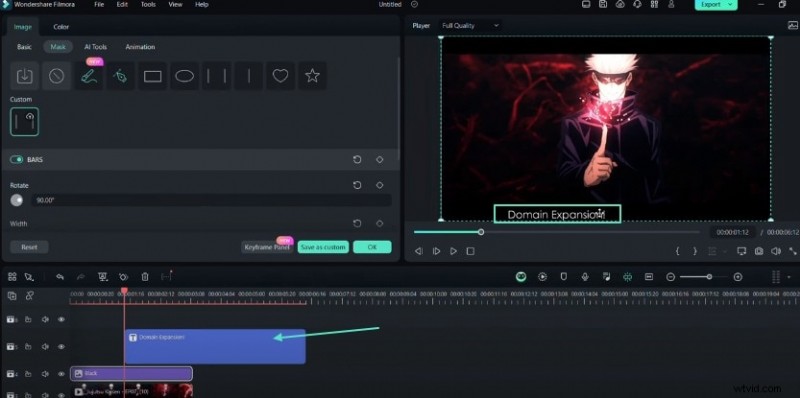Adjust the player volume icon
The image size is (800, 398).
click(x=776, y=251)
